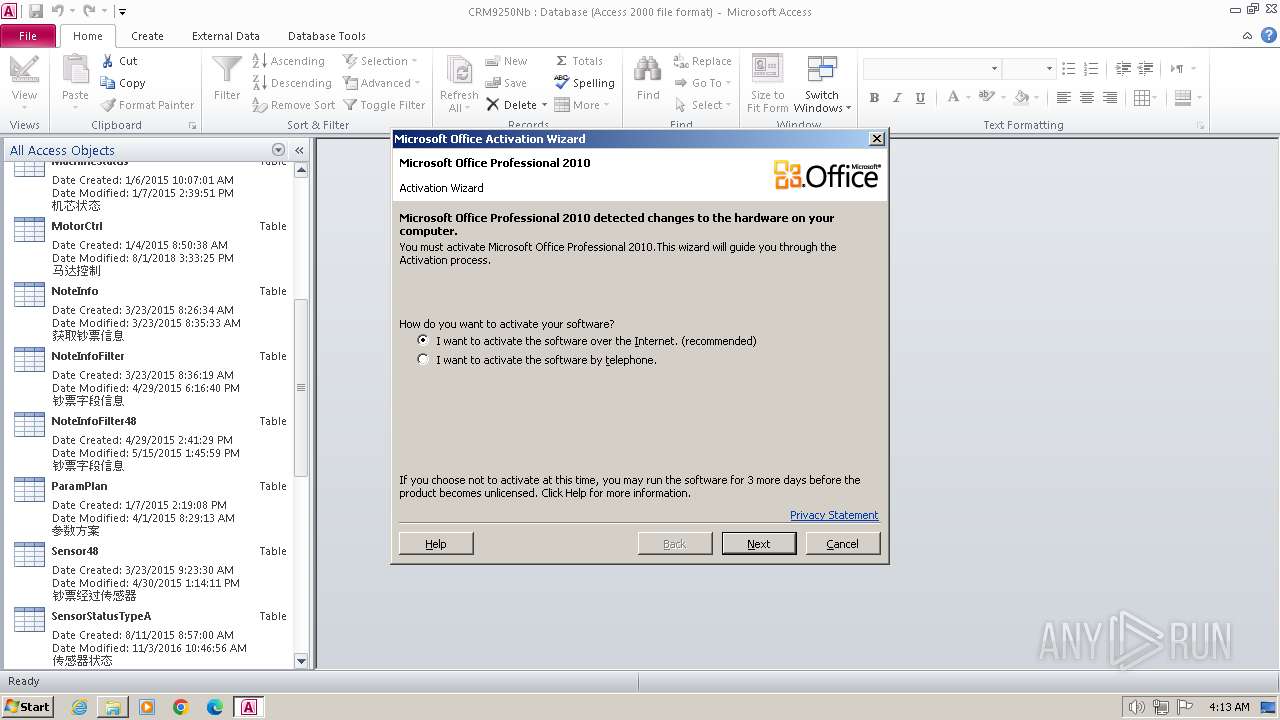Click the Switch Windows icon
This screenshot has width=1280, height=720.
[x=822, y=70]
